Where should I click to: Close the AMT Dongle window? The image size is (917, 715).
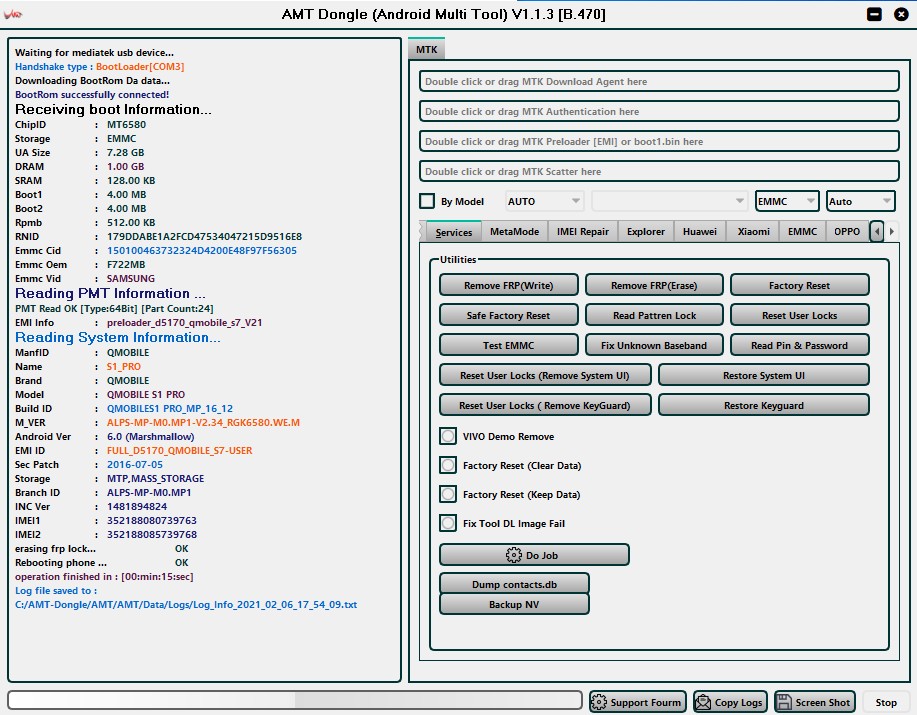(901, 14)
